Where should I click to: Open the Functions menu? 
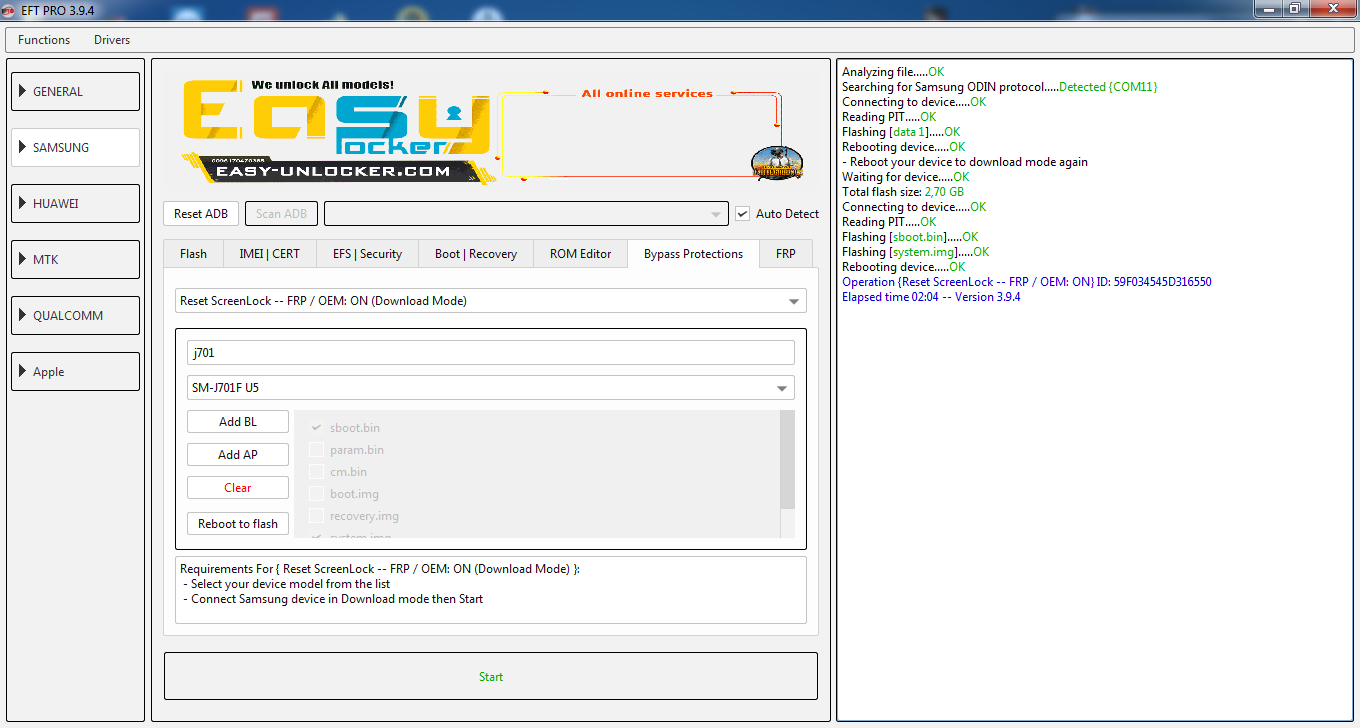tap(44, 40)
